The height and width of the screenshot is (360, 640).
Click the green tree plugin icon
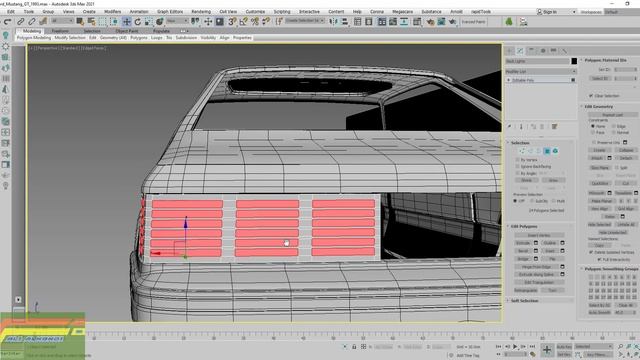click(509, 22)
